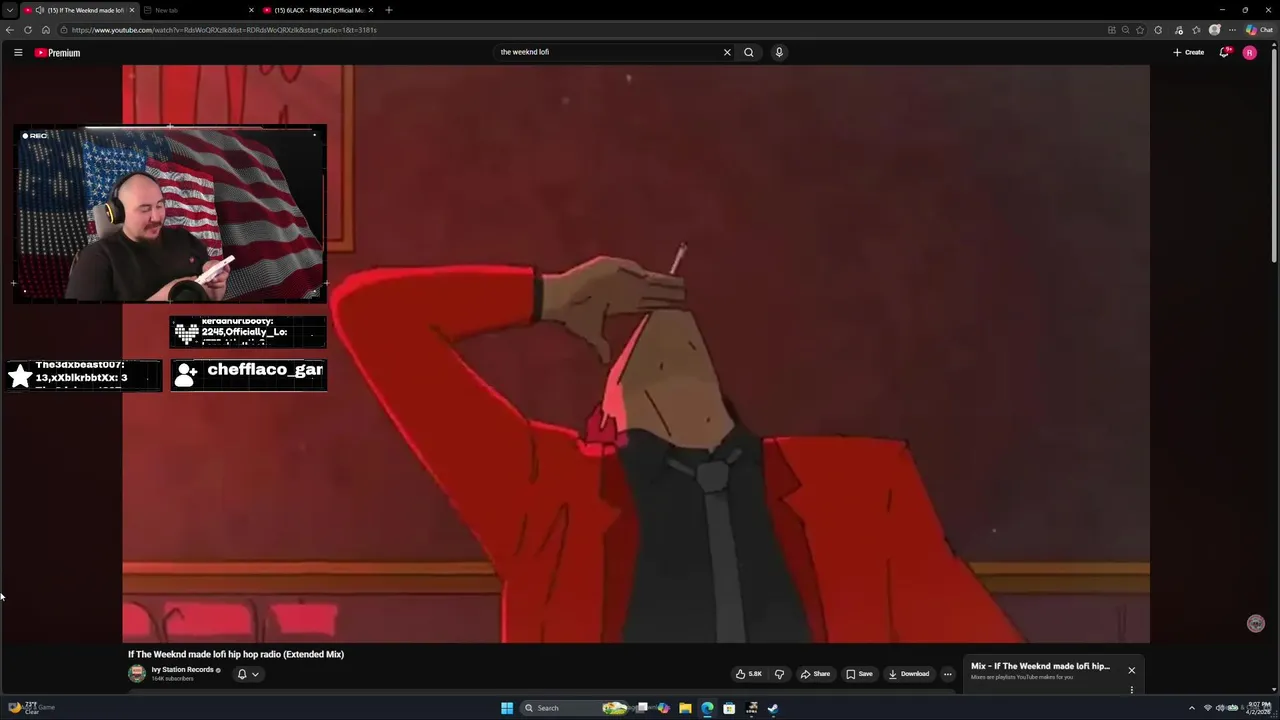The width and height of the screenshot is (1280, 720).
Task: Open Mix playlist panel three-dot options
Action: pos(1132,690)
